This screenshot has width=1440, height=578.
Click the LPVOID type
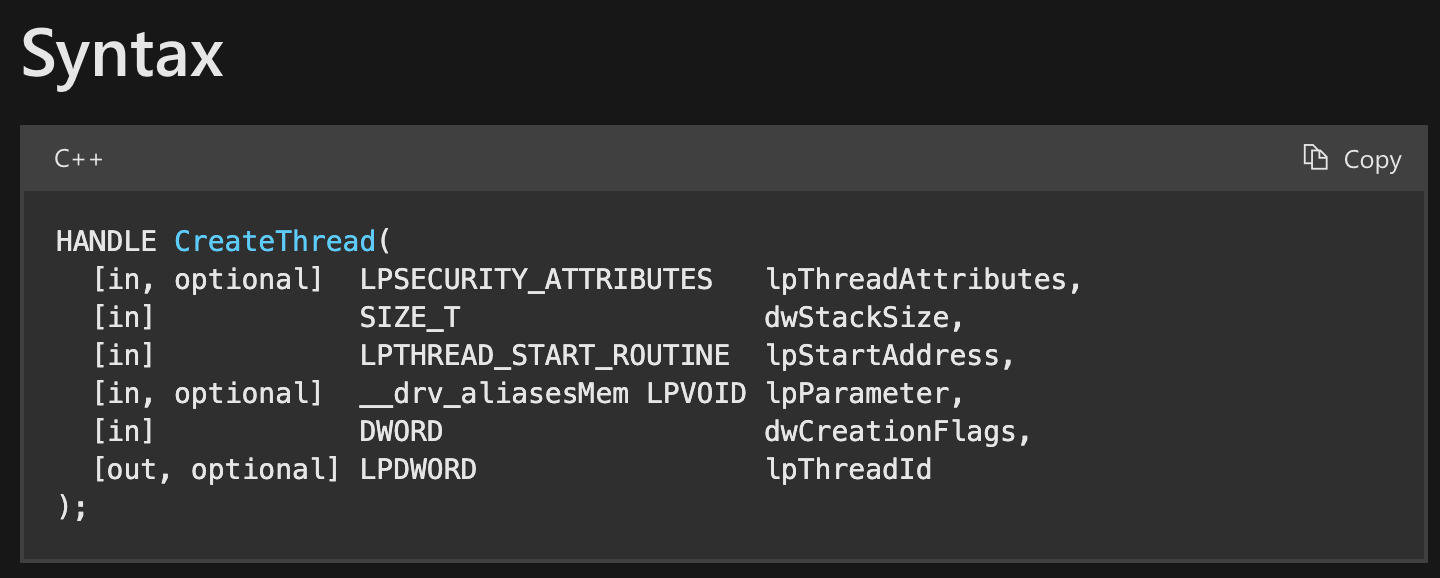coord(696,394)
